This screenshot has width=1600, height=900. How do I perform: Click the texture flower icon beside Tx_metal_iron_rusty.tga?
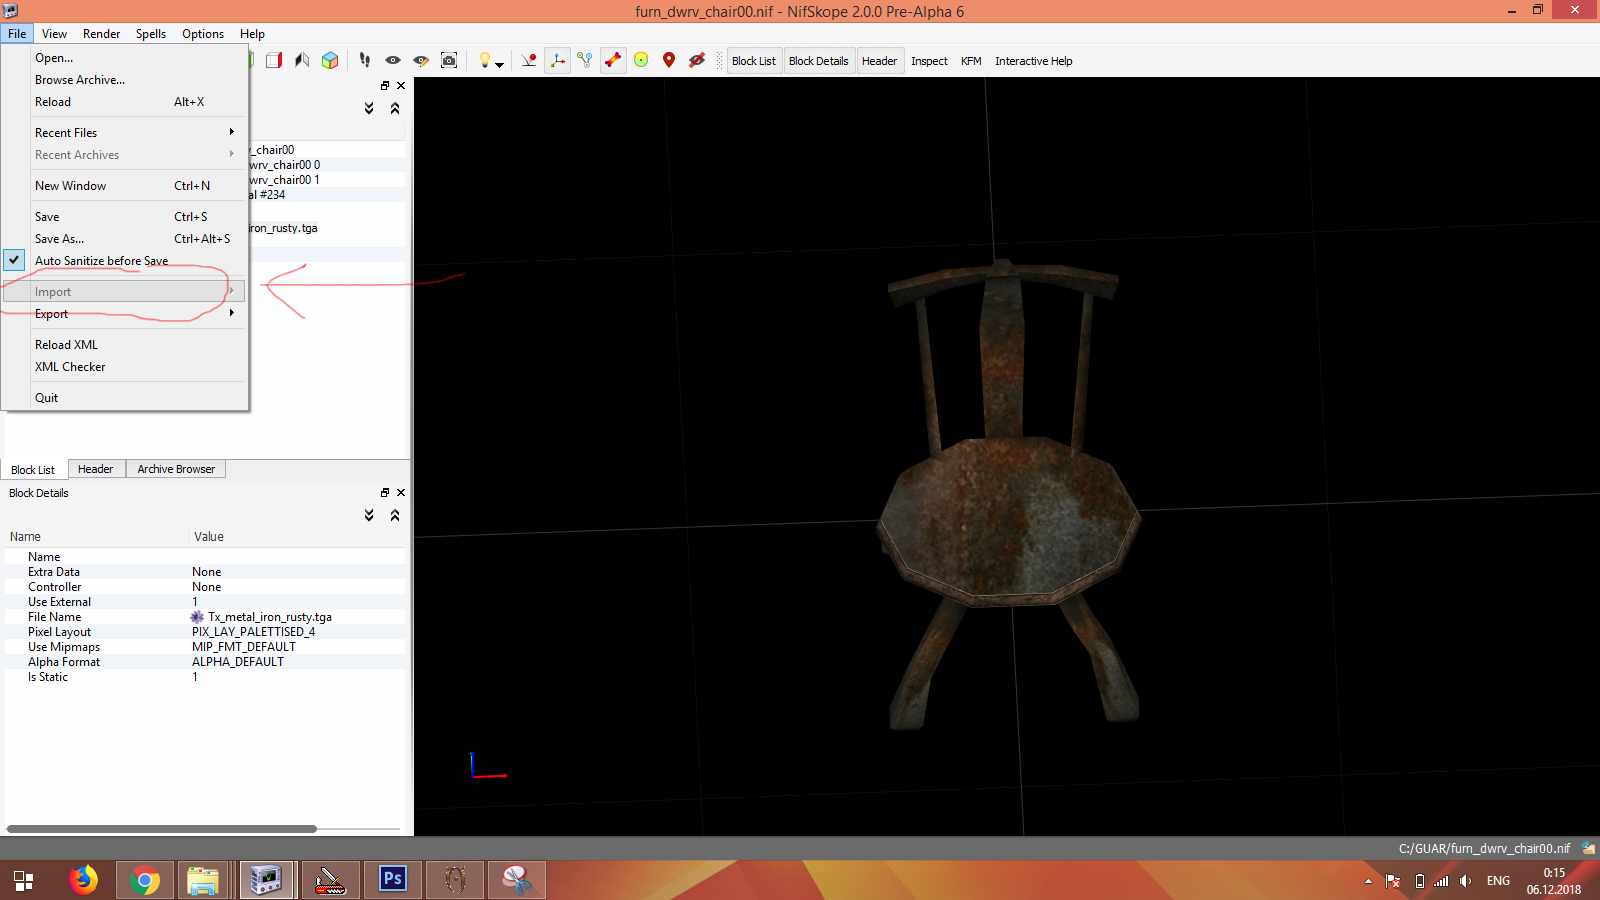click(197, 617)
